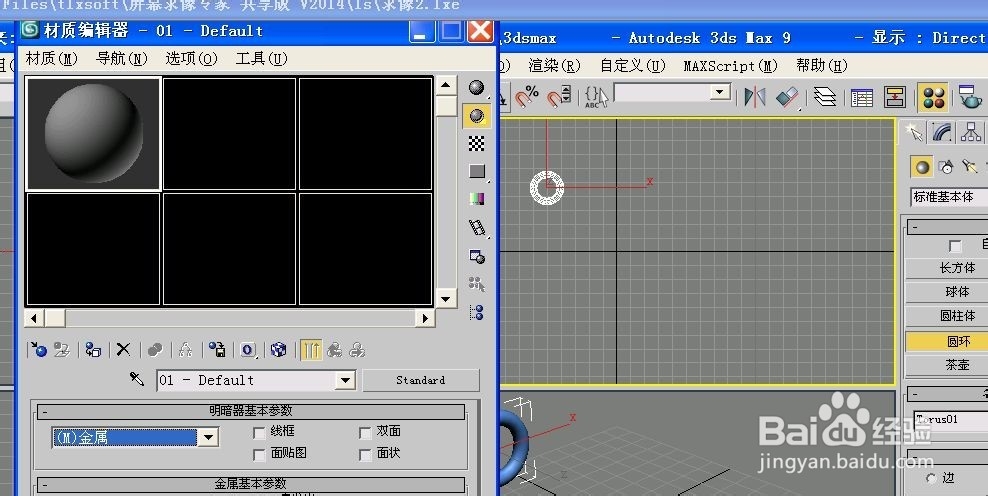
Task: Click the Video Color Check icon
Action: click(x=477, y=199)
